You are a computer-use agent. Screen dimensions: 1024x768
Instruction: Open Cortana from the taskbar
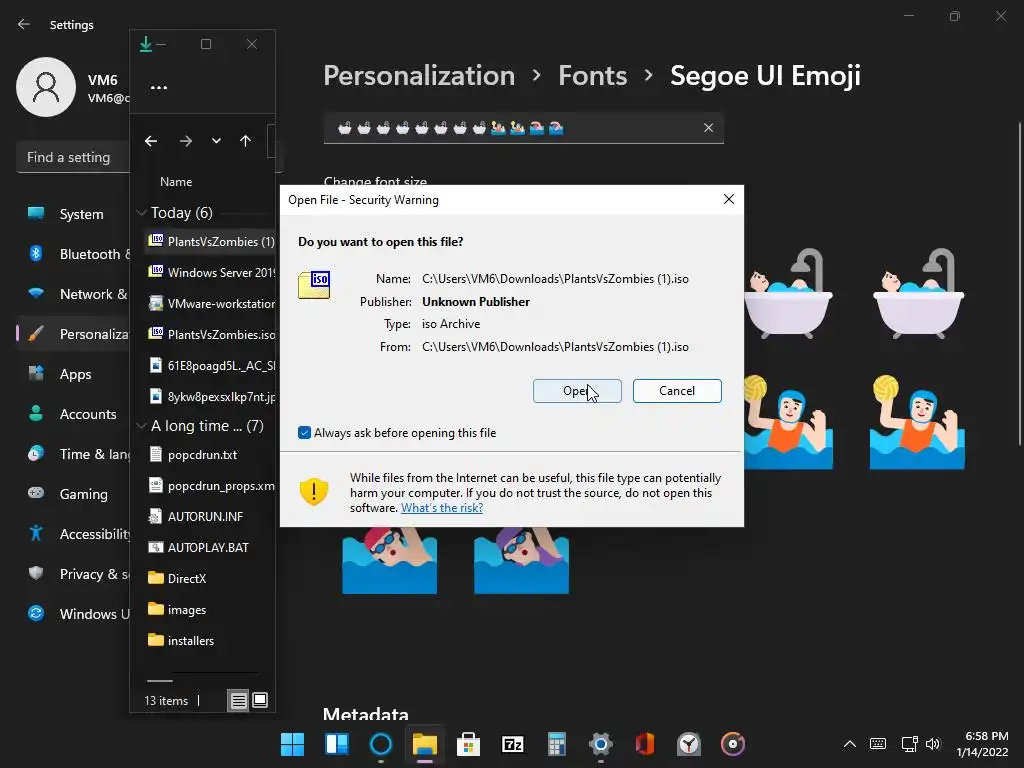point(380,744)
